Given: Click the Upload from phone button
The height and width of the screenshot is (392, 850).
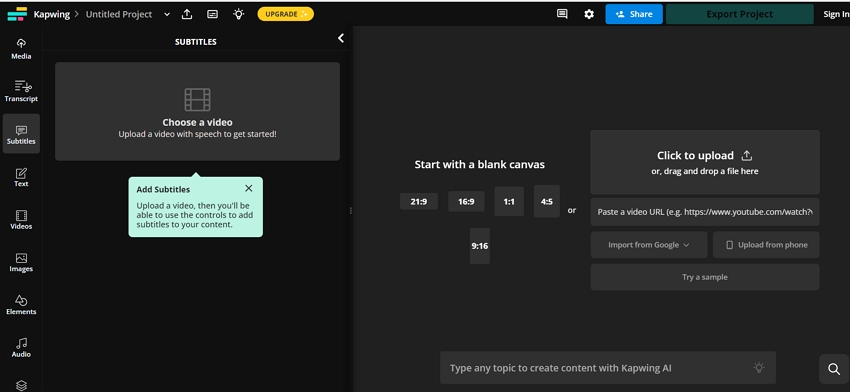Looking at the screenshot, I should (766, 245).
